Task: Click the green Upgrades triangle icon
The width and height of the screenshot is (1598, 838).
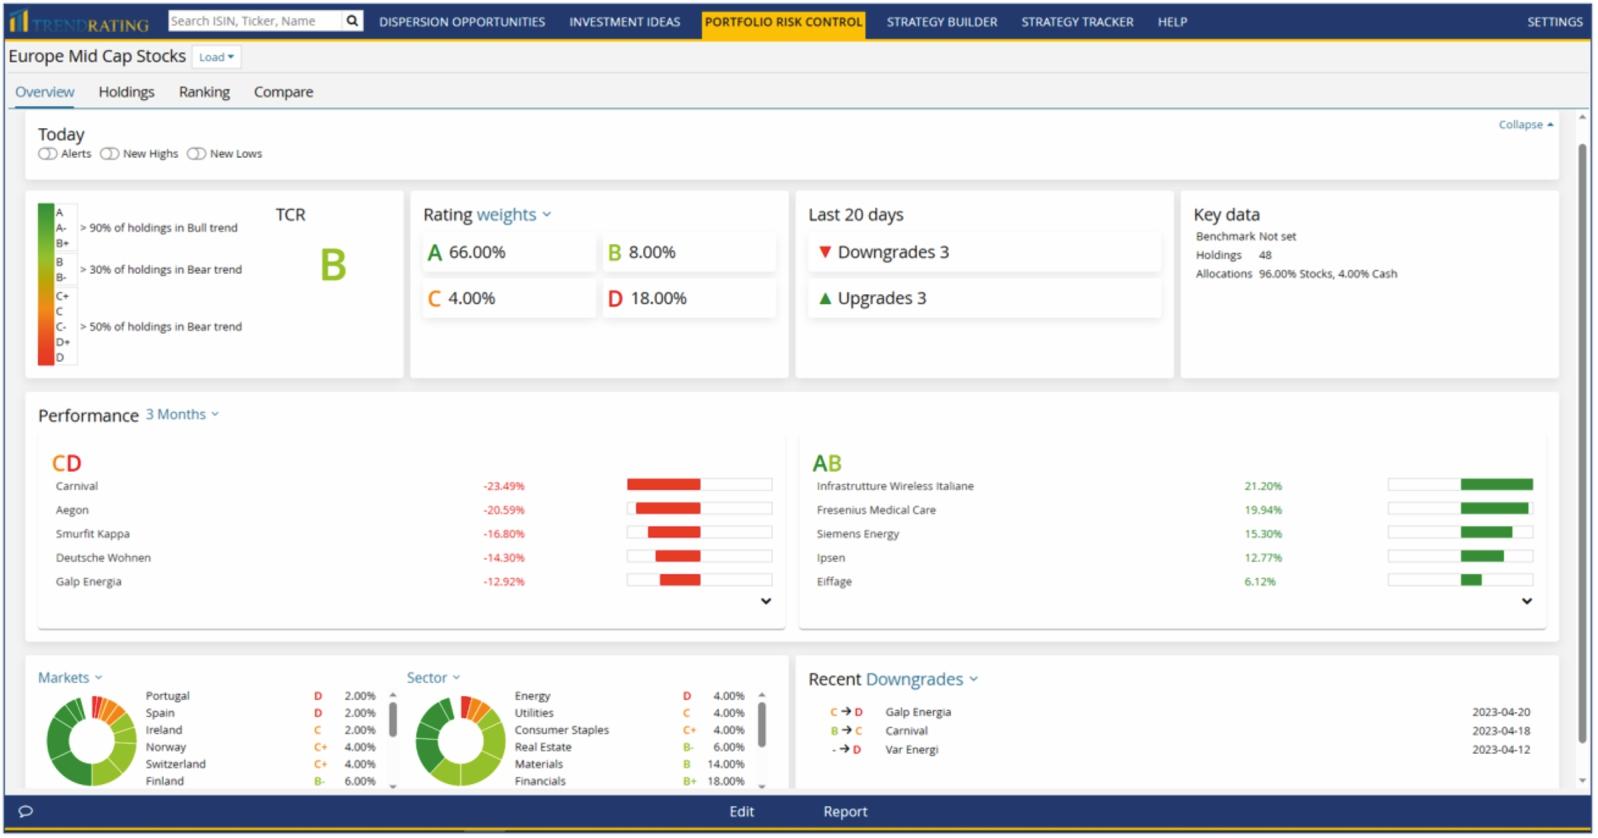Action: pos(825,298)
